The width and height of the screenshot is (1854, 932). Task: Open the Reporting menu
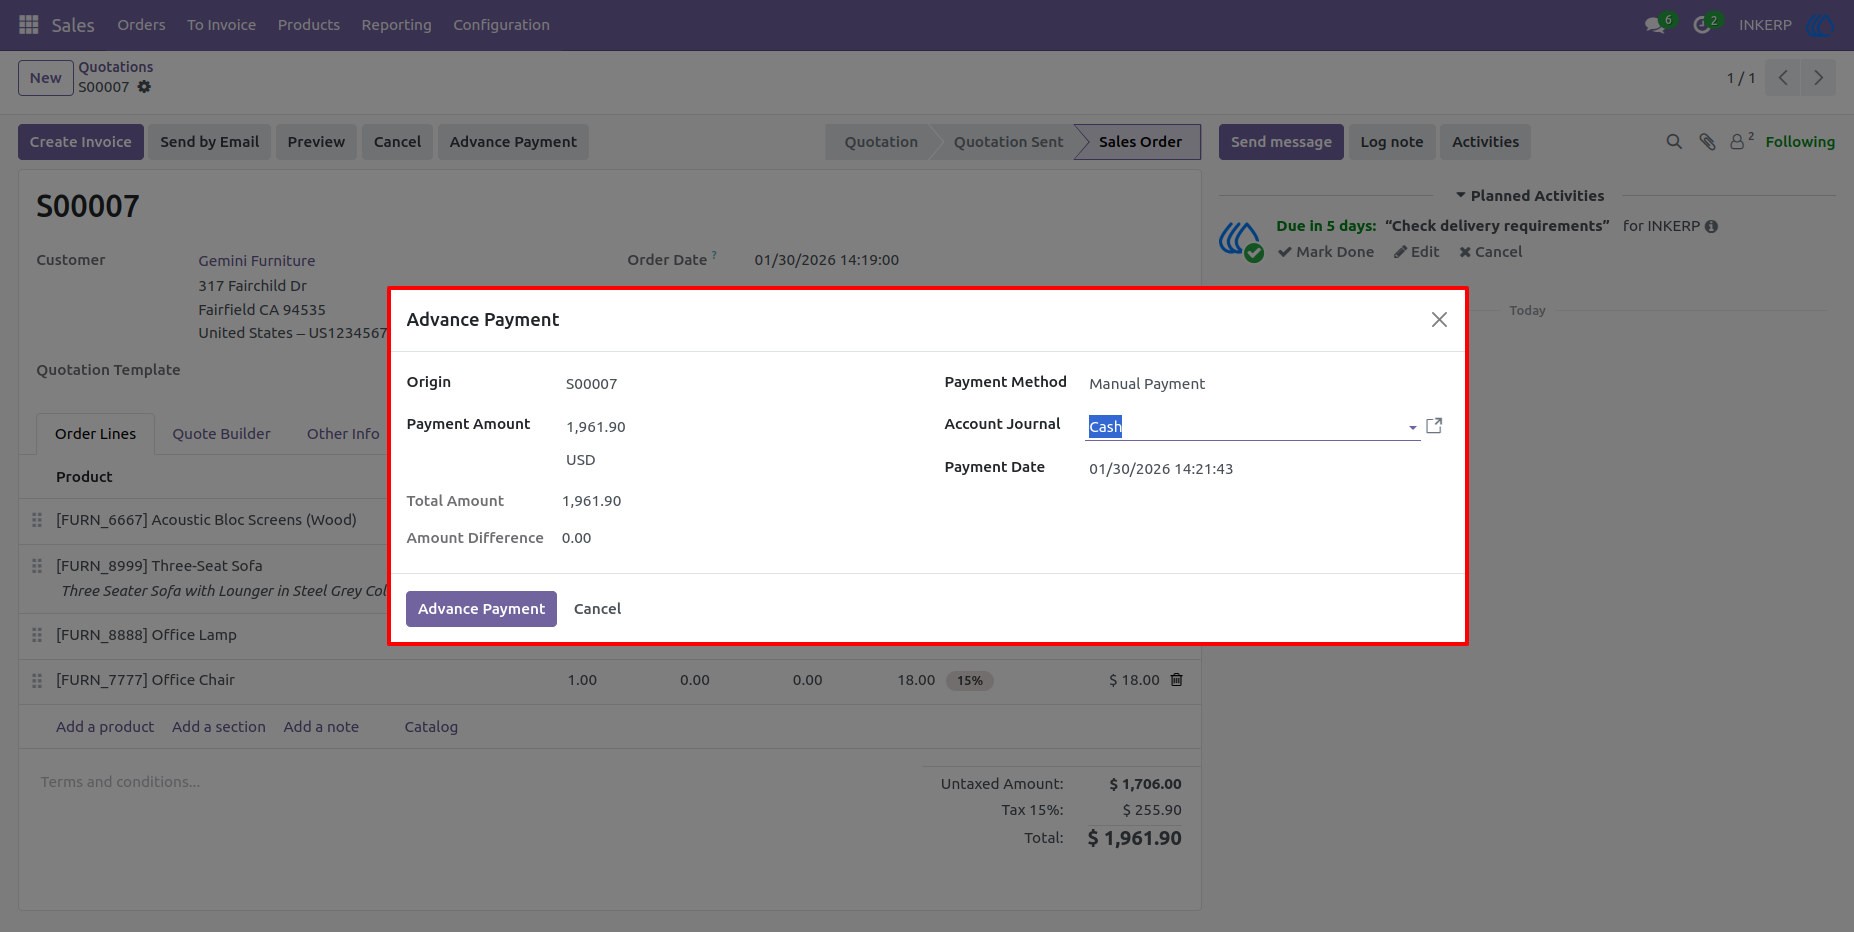point(396,25)
